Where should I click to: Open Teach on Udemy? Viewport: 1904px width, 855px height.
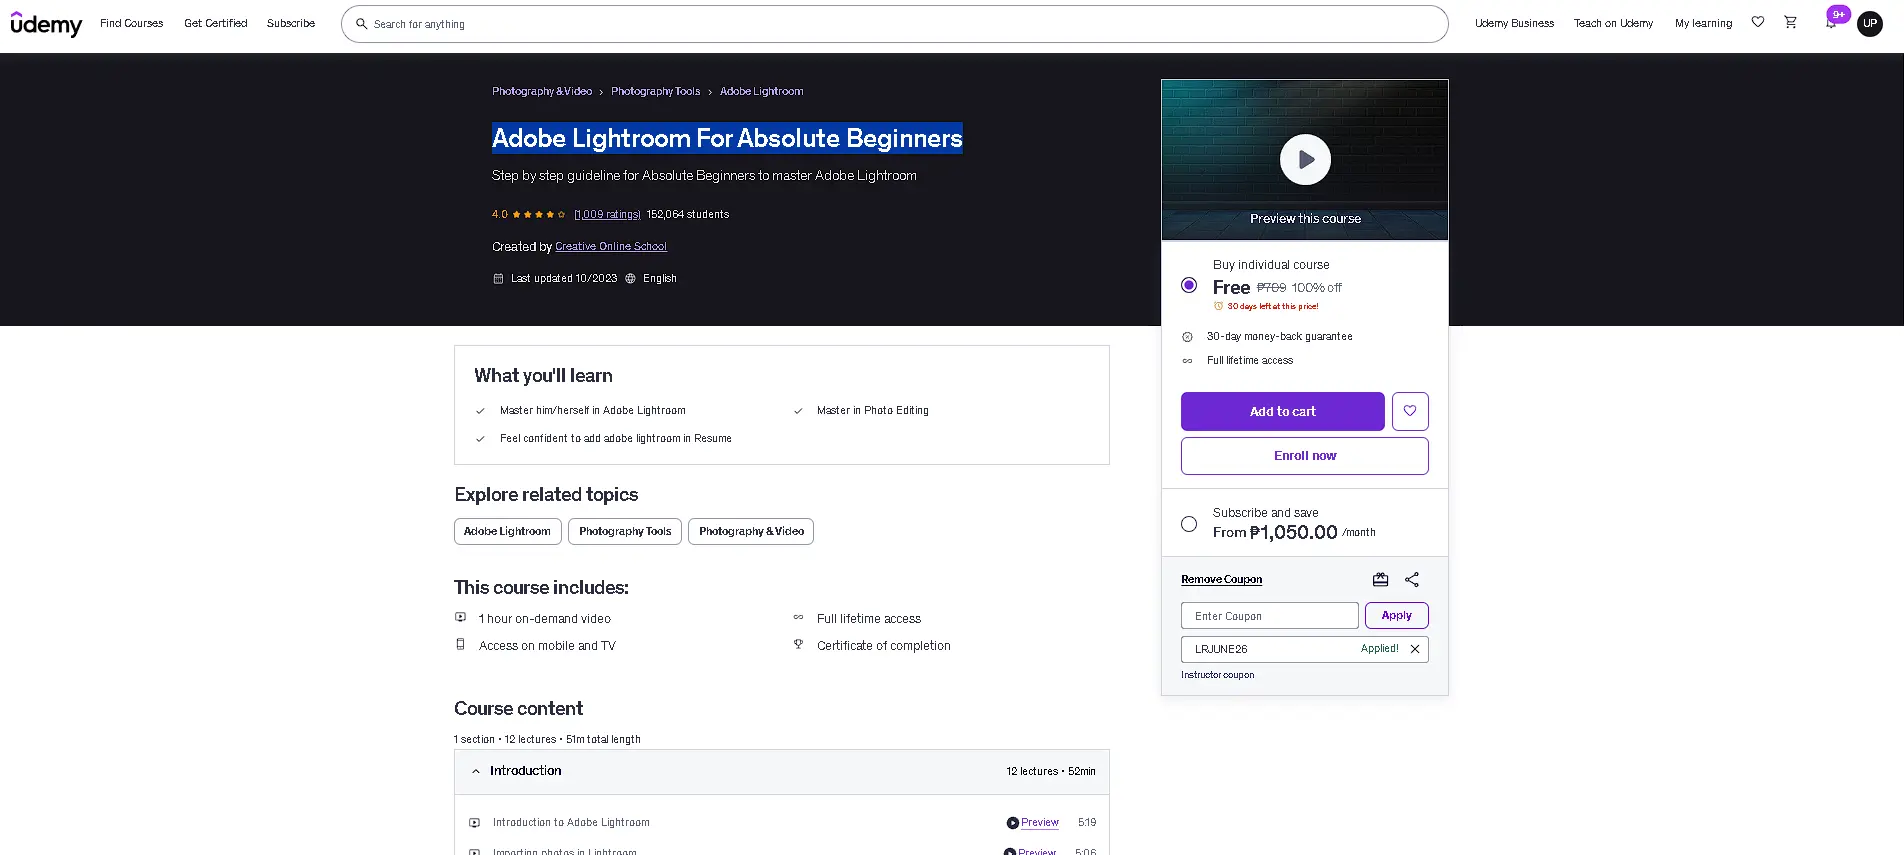click(x=1613, y=23)
